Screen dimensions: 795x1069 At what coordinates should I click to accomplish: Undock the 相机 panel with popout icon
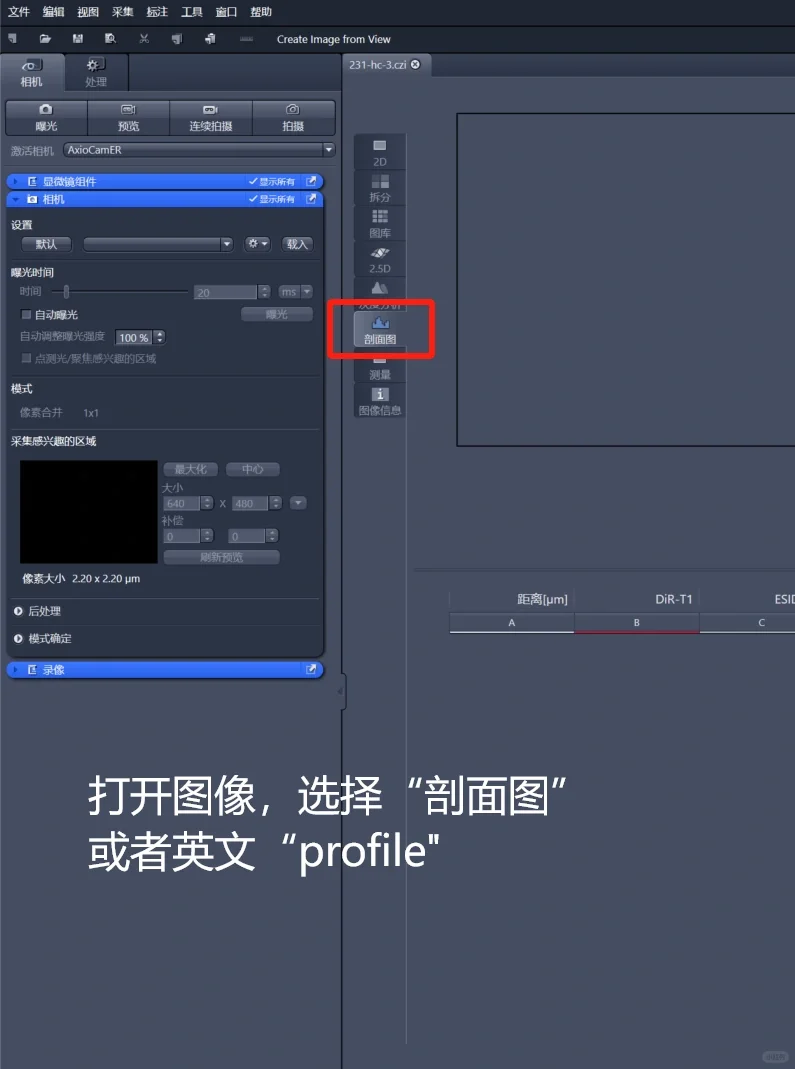click(311, 199)
